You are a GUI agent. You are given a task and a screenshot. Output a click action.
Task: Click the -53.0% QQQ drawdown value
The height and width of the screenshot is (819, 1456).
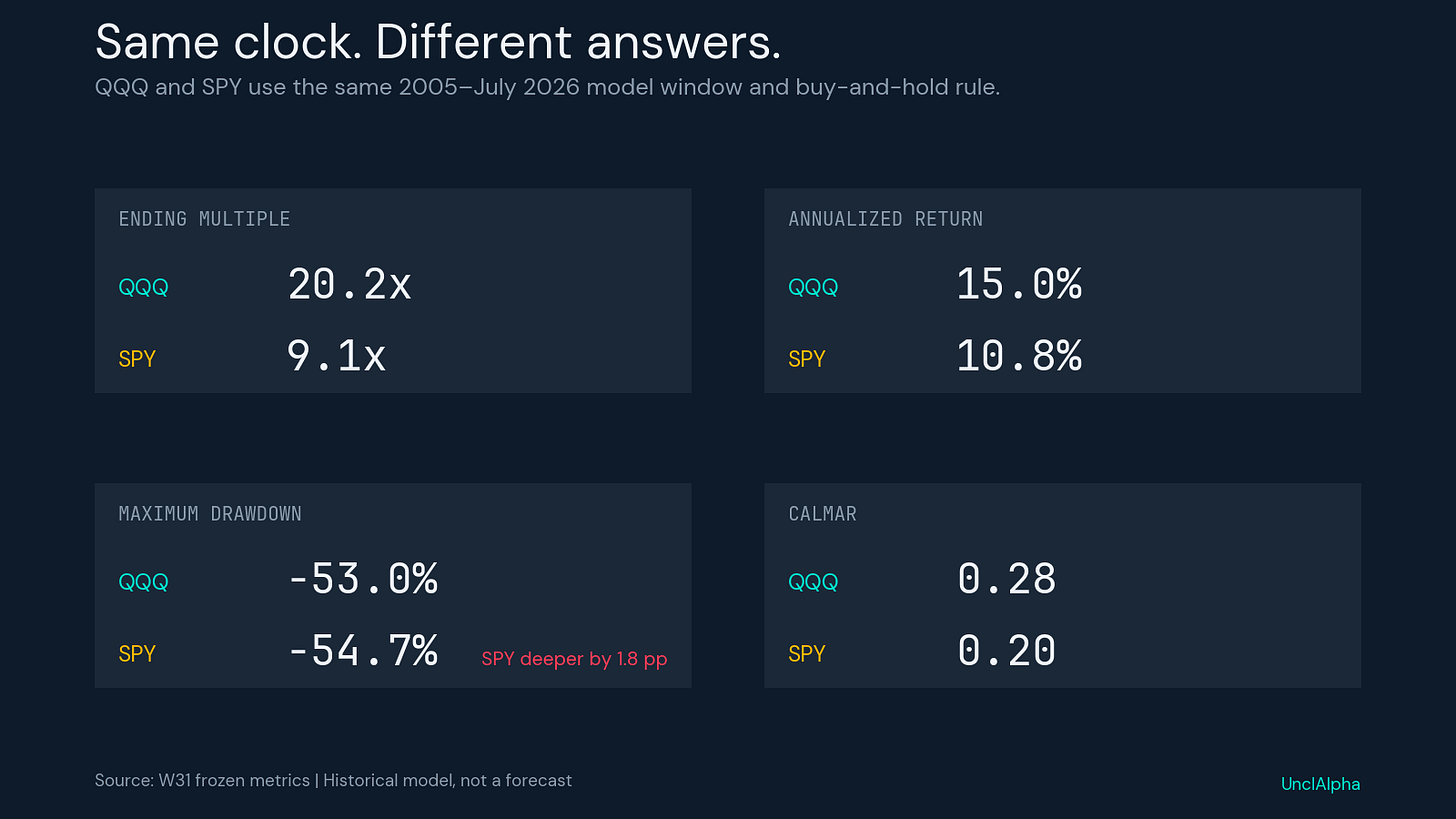coord(363,580)
